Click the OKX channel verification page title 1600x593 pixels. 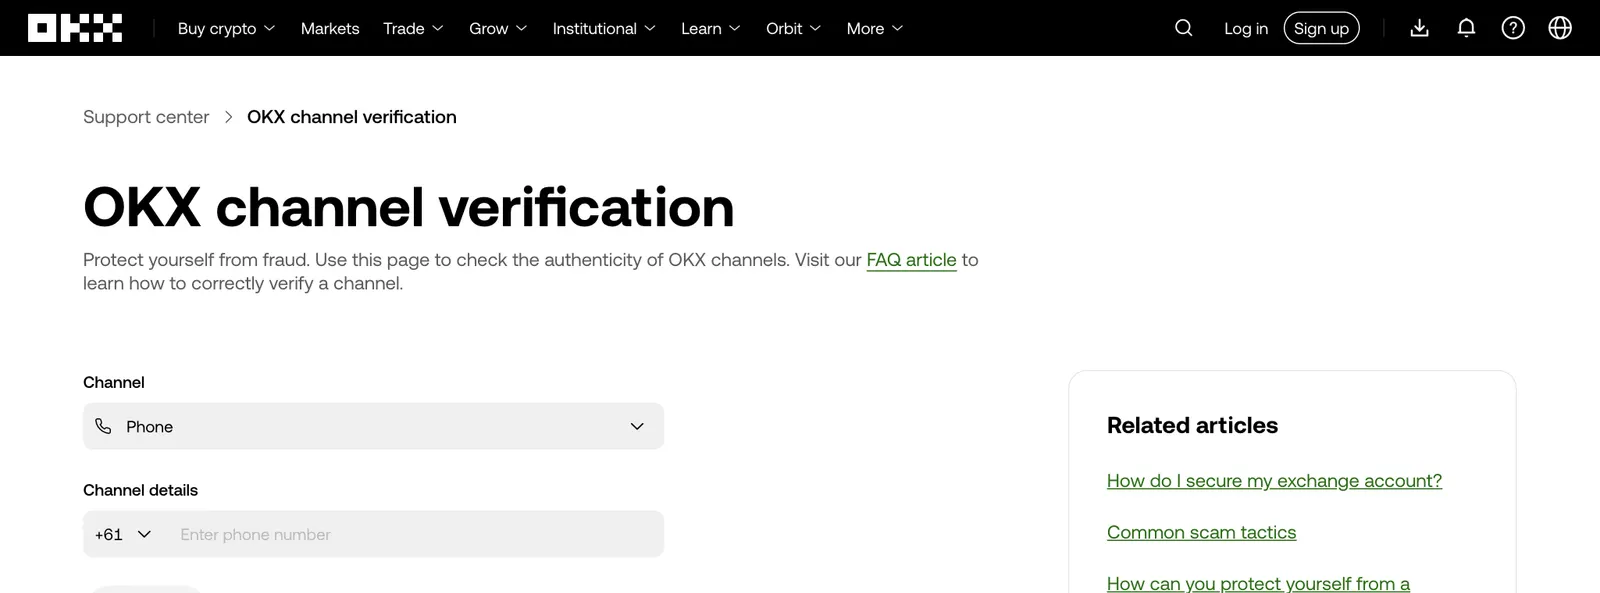(x=409, y=207)
